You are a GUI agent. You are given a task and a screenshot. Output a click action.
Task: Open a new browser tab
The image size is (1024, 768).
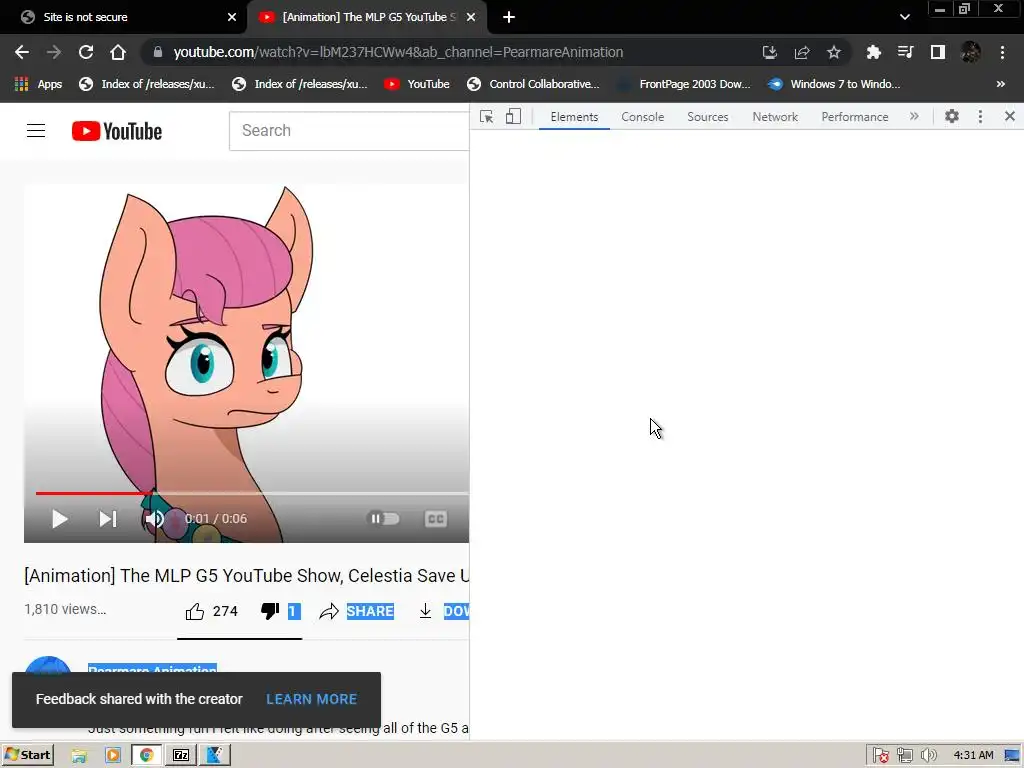coord(509,17)
